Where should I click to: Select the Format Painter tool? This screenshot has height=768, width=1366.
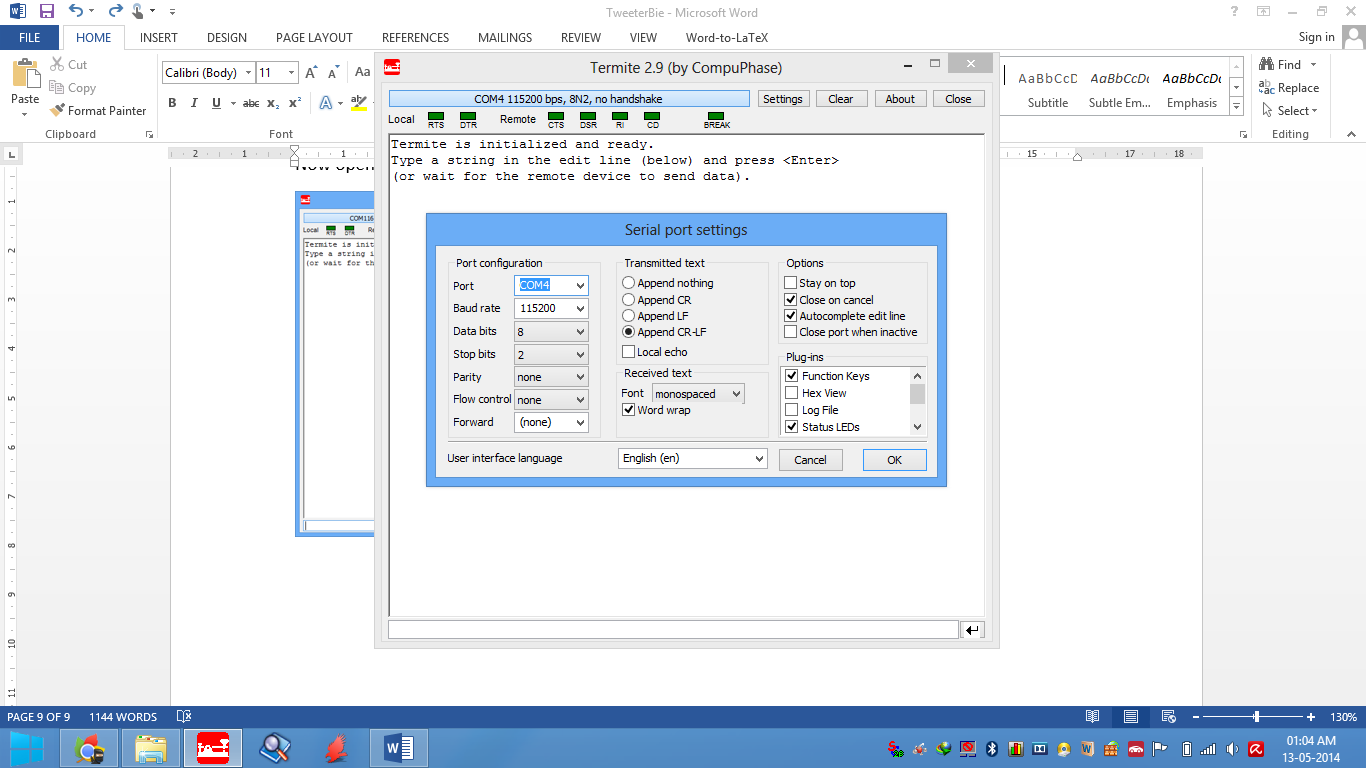click(x=98, y=111)
